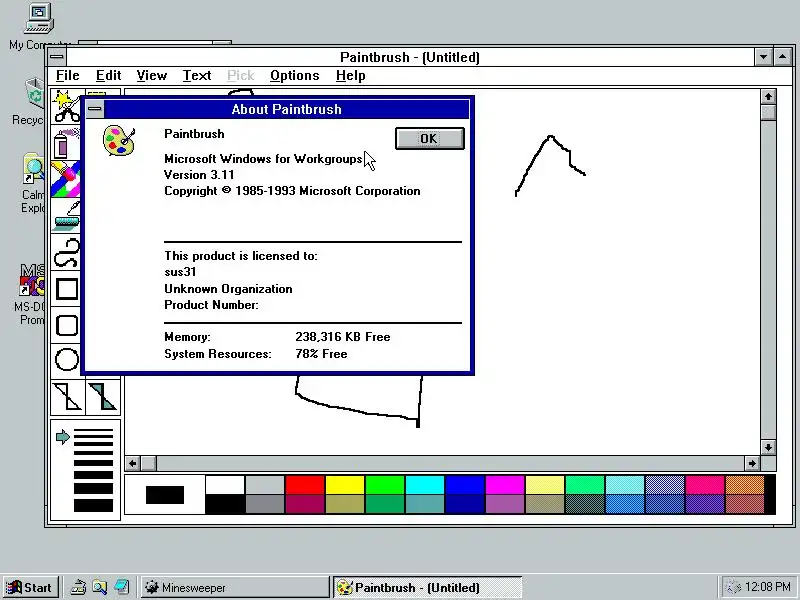This screenshot has height=600, width=800.
Task: Click the canvas horizontal scrollbar left arrow
Action: click(133, 463)
